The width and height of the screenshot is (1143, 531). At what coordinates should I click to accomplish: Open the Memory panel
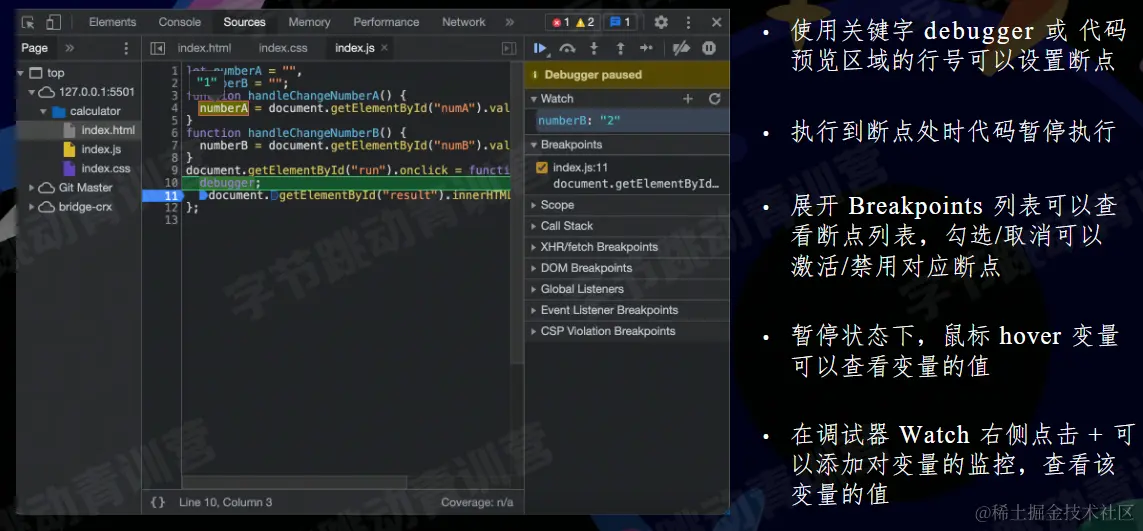coord(309,22)
